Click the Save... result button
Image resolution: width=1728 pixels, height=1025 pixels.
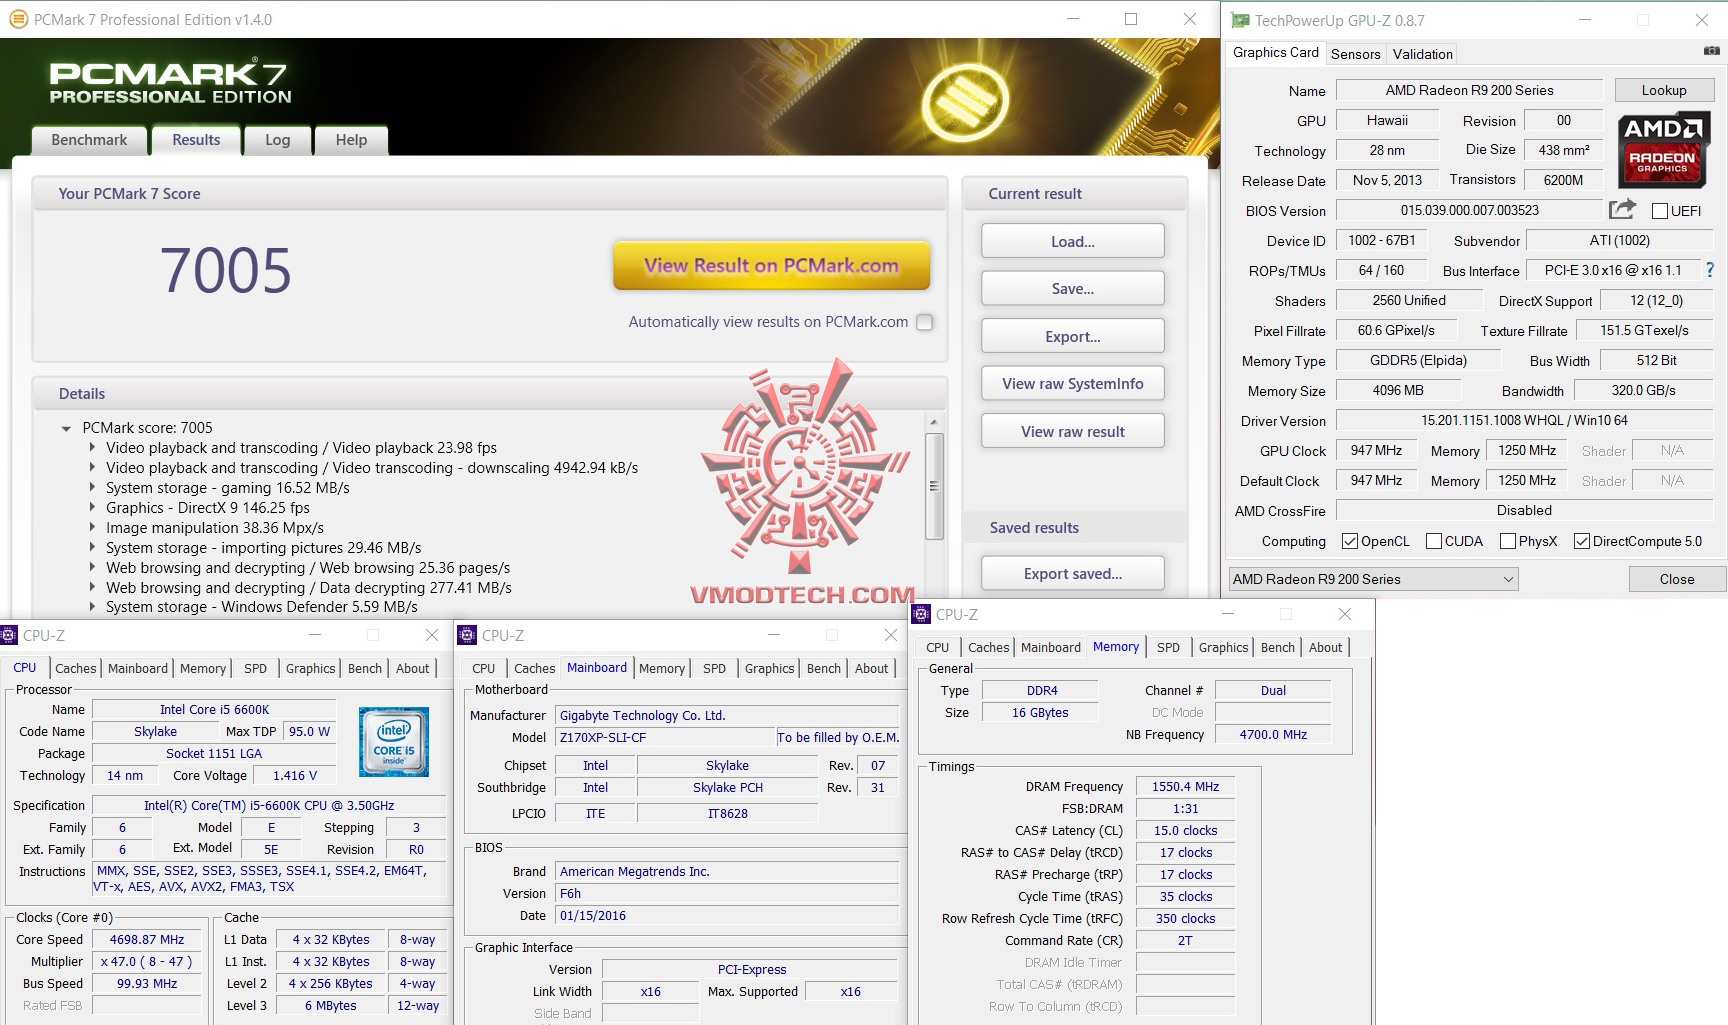coord(1073,288)
